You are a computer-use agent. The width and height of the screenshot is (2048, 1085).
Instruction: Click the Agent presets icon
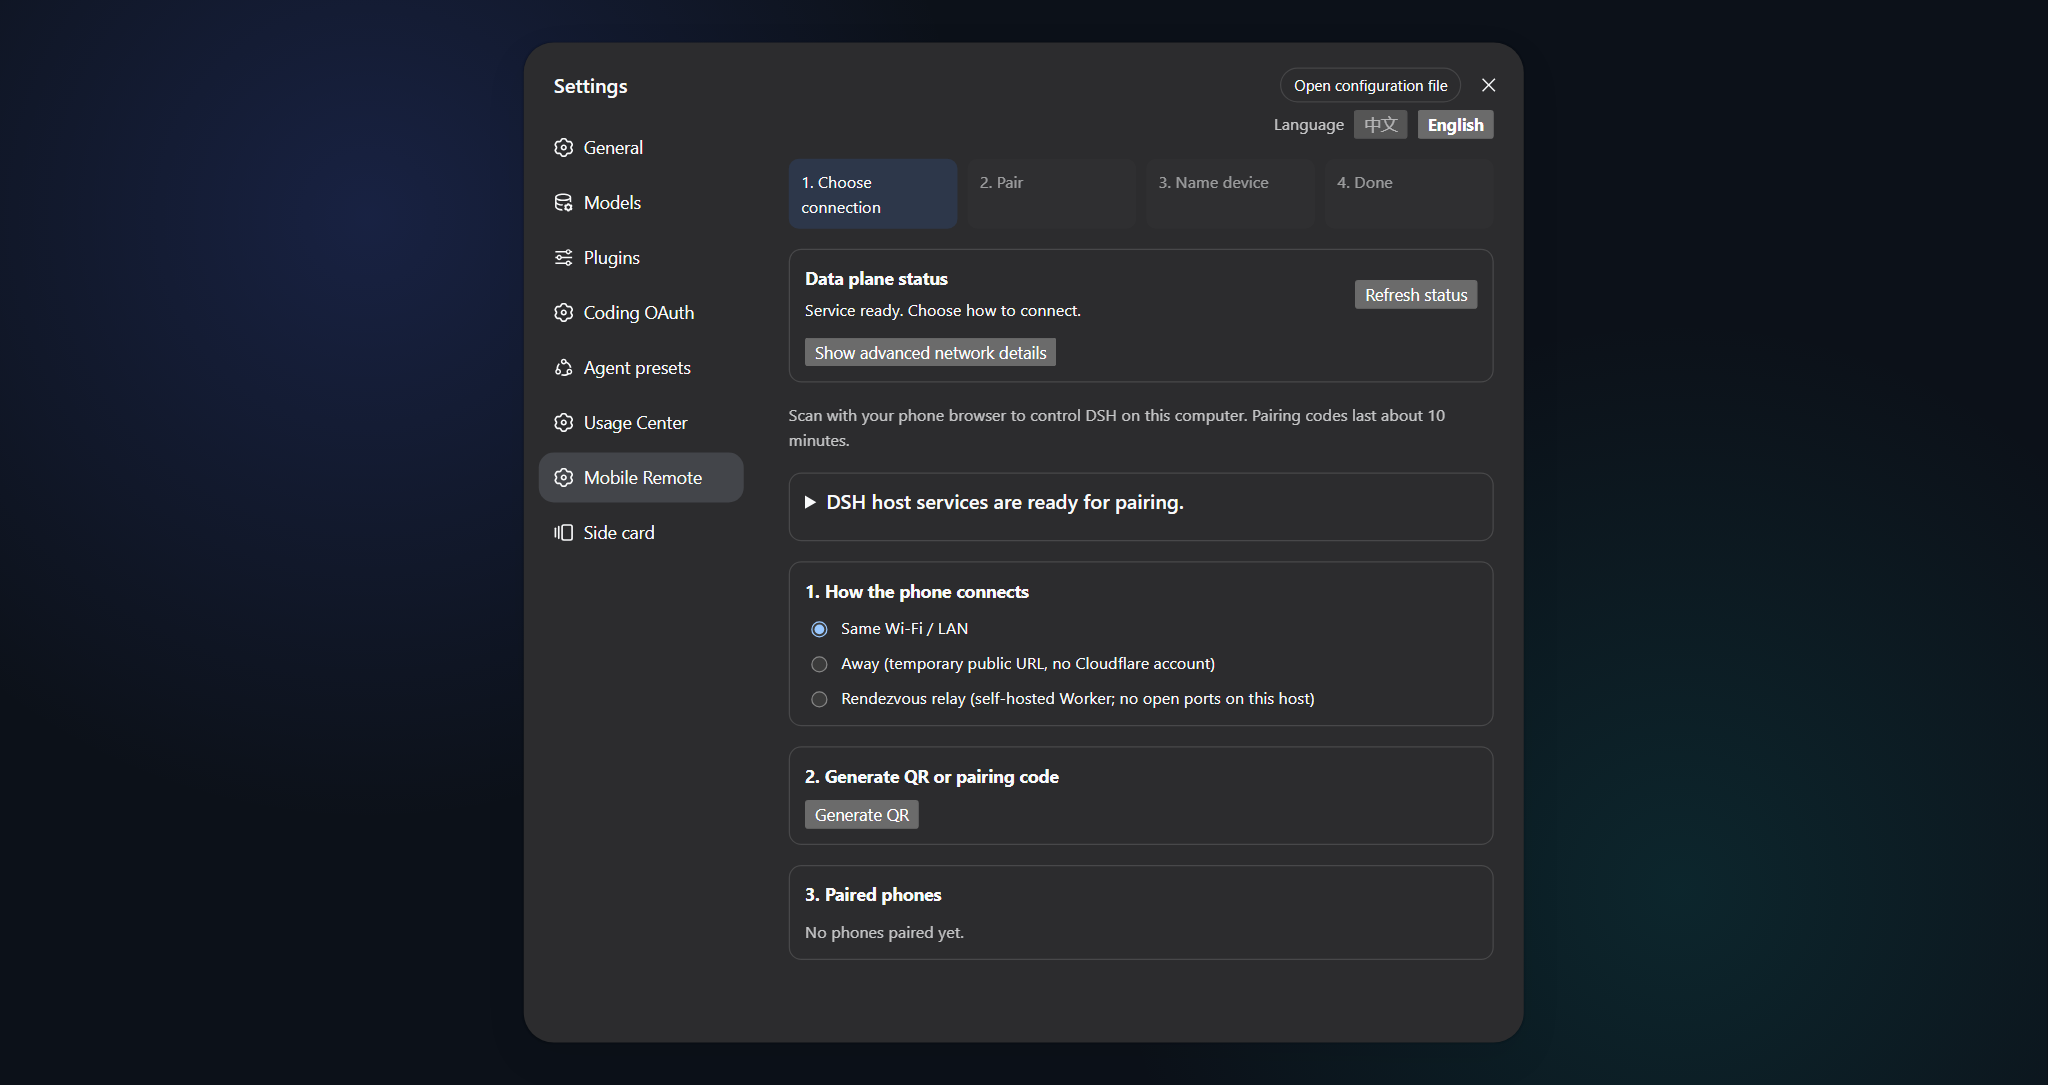click(564, 368)
